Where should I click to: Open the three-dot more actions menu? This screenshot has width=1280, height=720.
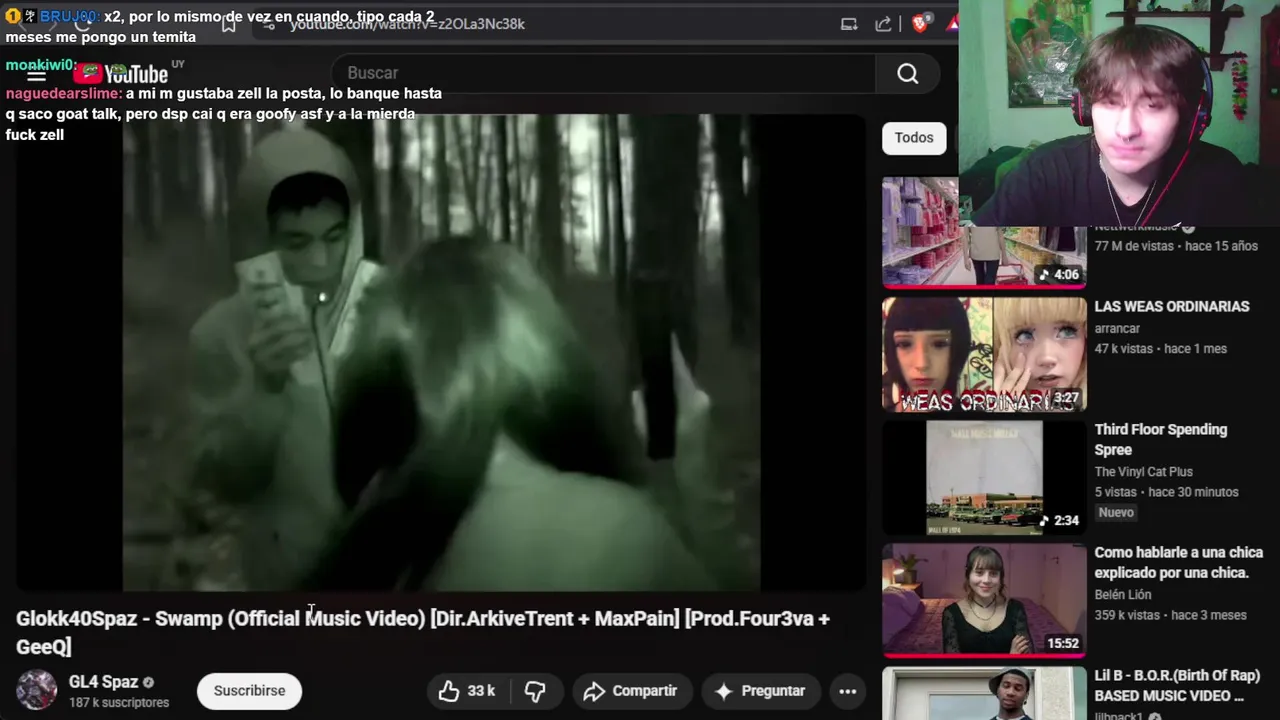[847, 691]
